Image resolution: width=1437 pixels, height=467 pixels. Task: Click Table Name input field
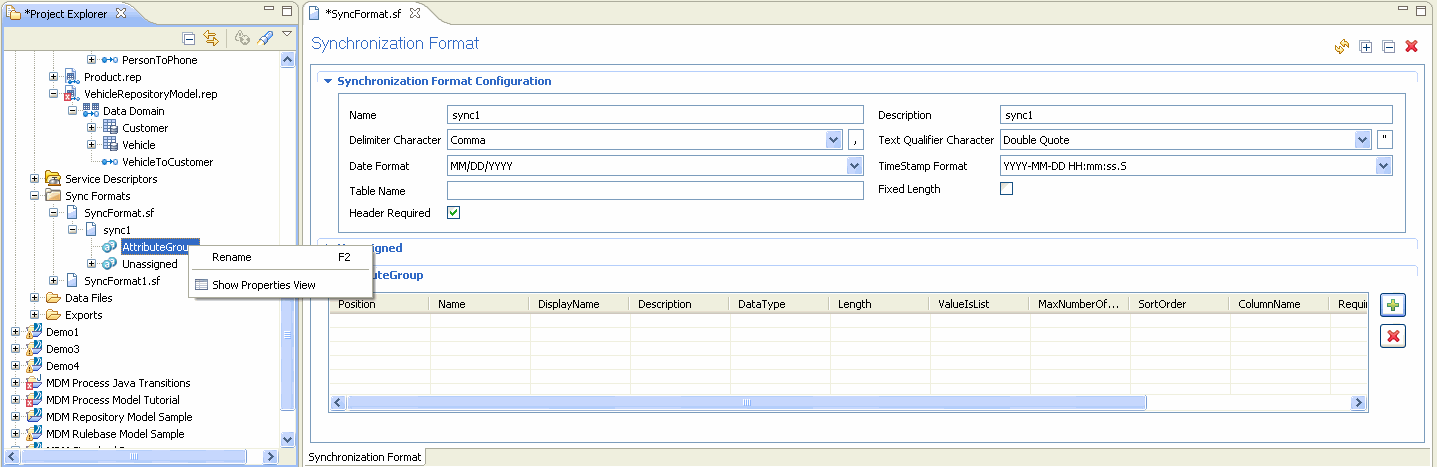coord(655,190)
